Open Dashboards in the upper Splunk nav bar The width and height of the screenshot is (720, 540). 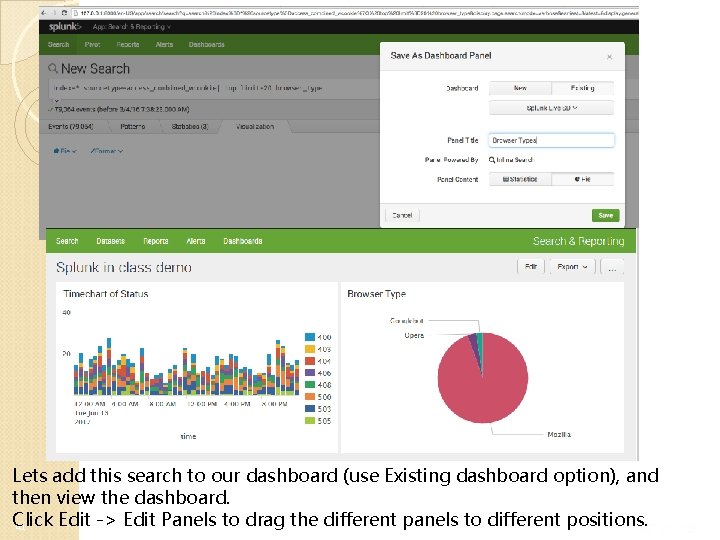pyautogui.click(x=207, y=45)
